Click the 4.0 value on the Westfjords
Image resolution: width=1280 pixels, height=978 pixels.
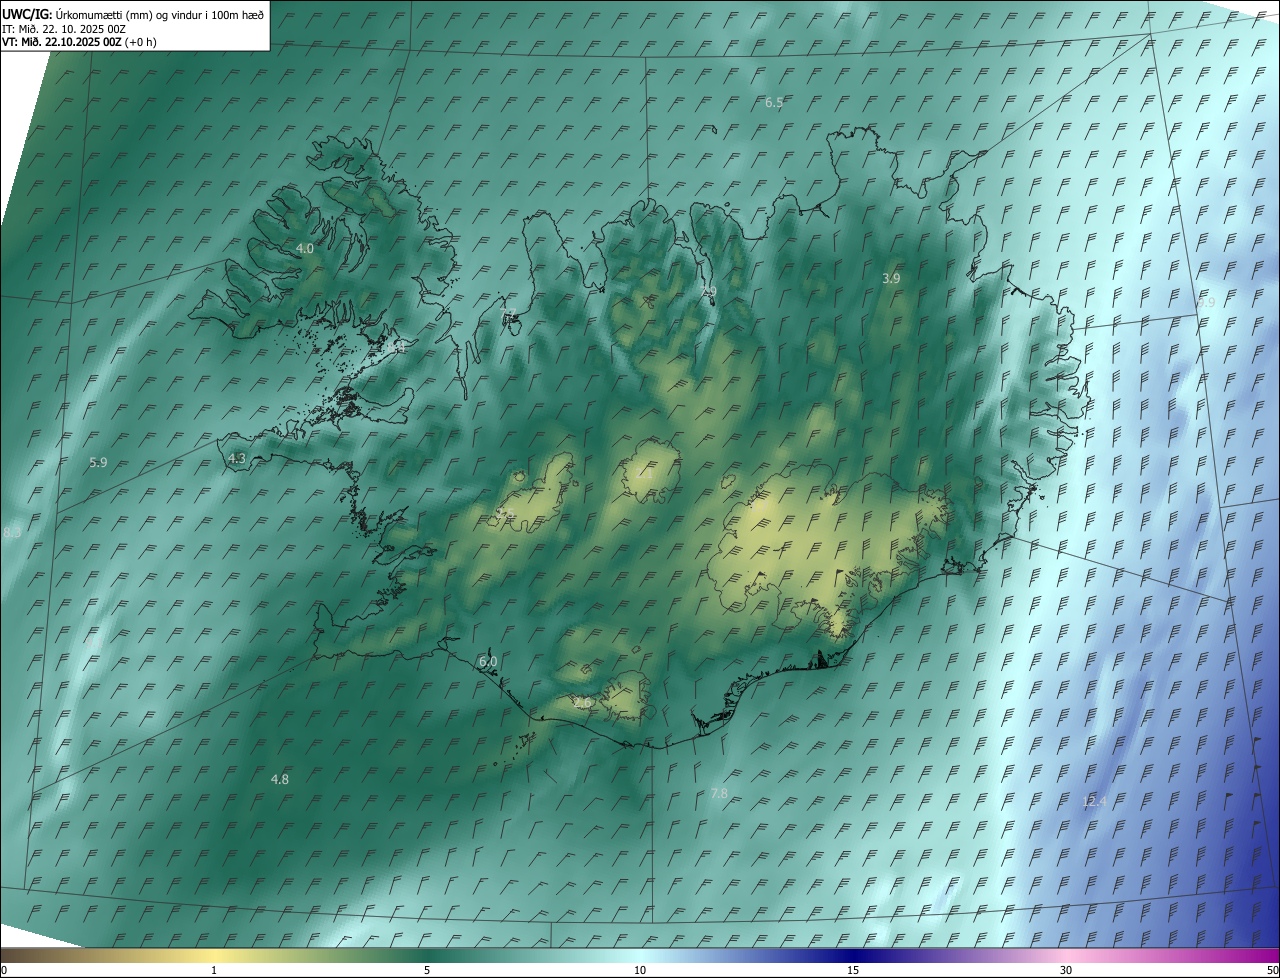tap(305, 248)
